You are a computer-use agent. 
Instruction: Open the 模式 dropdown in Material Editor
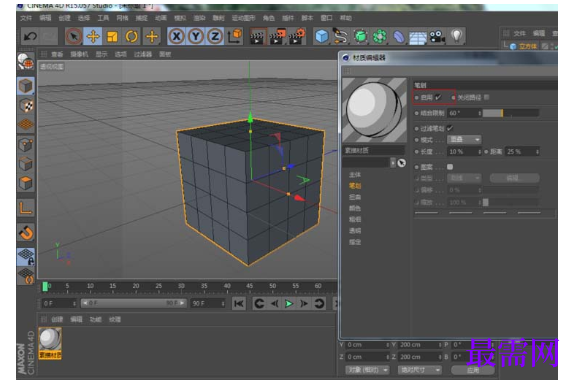[464, 140]
